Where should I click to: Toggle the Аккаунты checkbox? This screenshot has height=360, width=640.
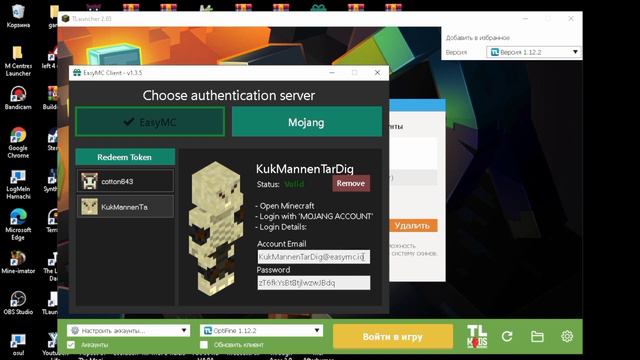[71, 345]
